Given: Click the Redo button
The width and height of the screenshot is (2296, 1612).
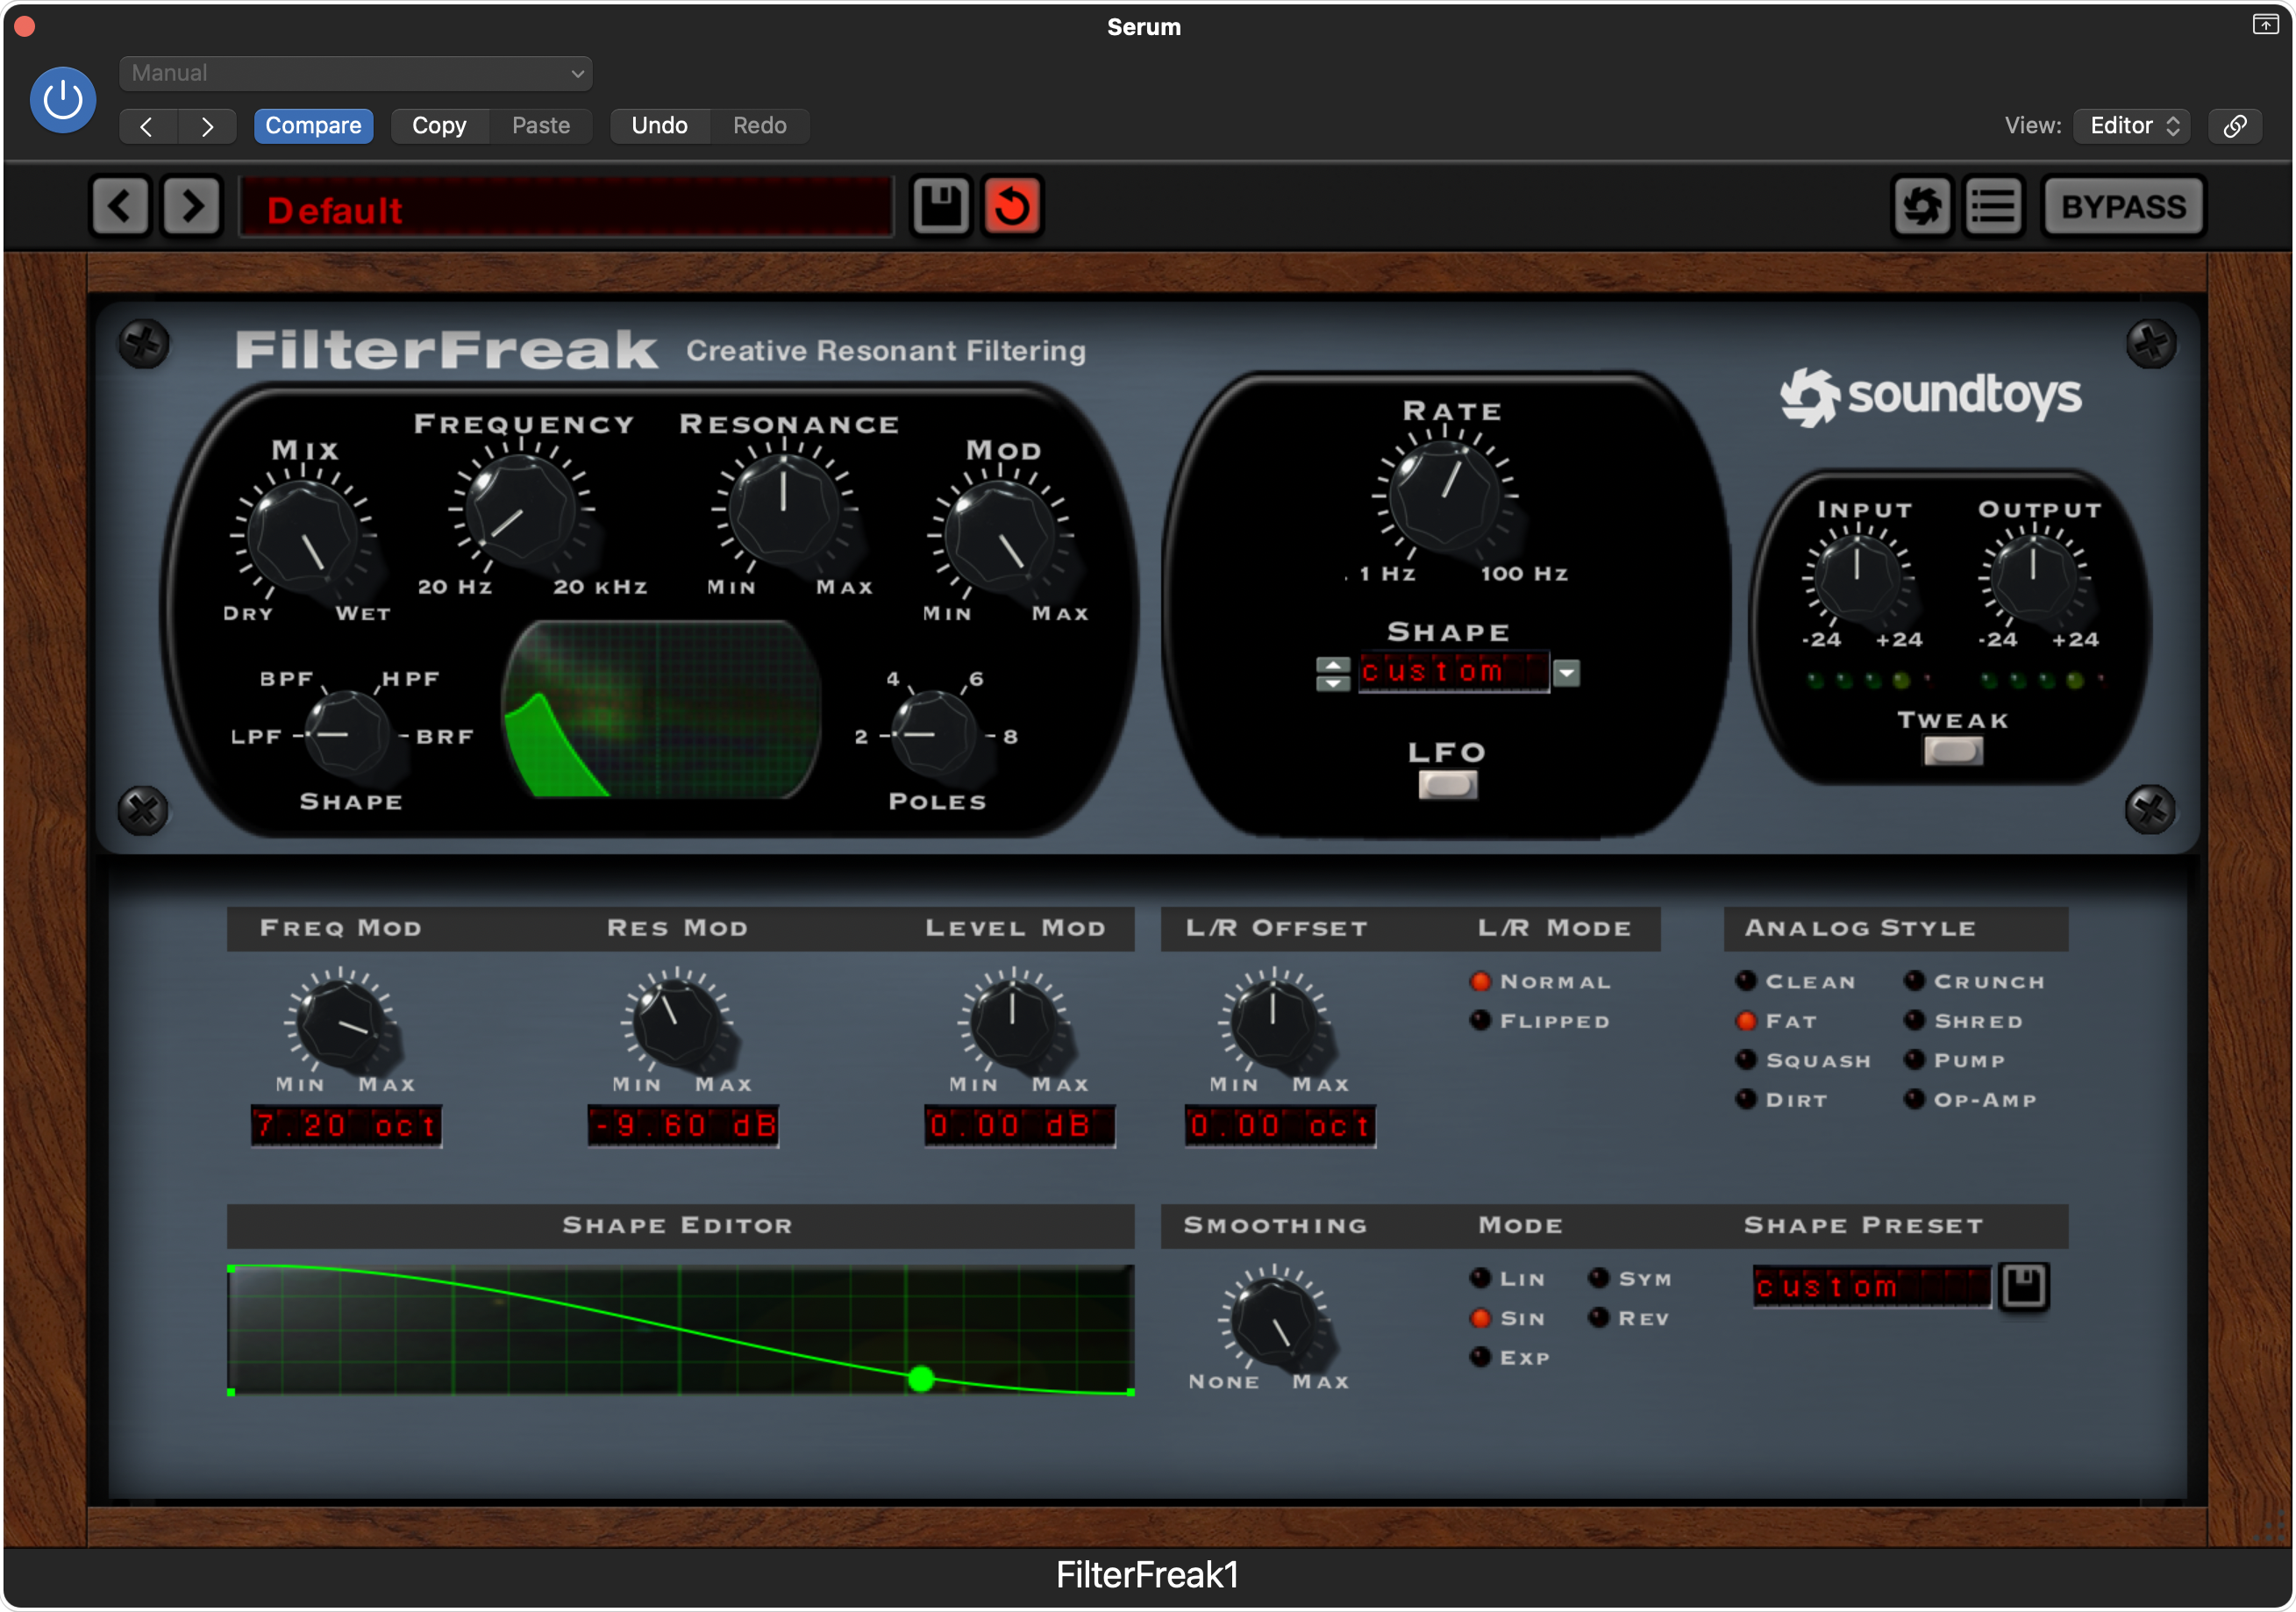Looking at the screenshot, I should (760, 126).
